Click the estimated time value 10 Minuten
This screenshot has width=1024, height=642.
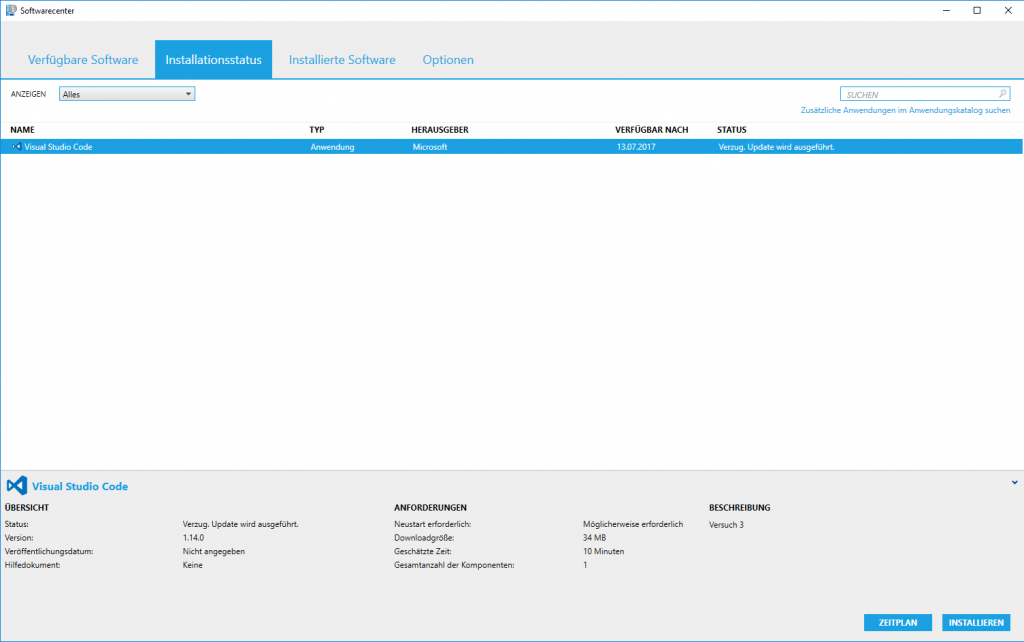[x=603, y=551]
